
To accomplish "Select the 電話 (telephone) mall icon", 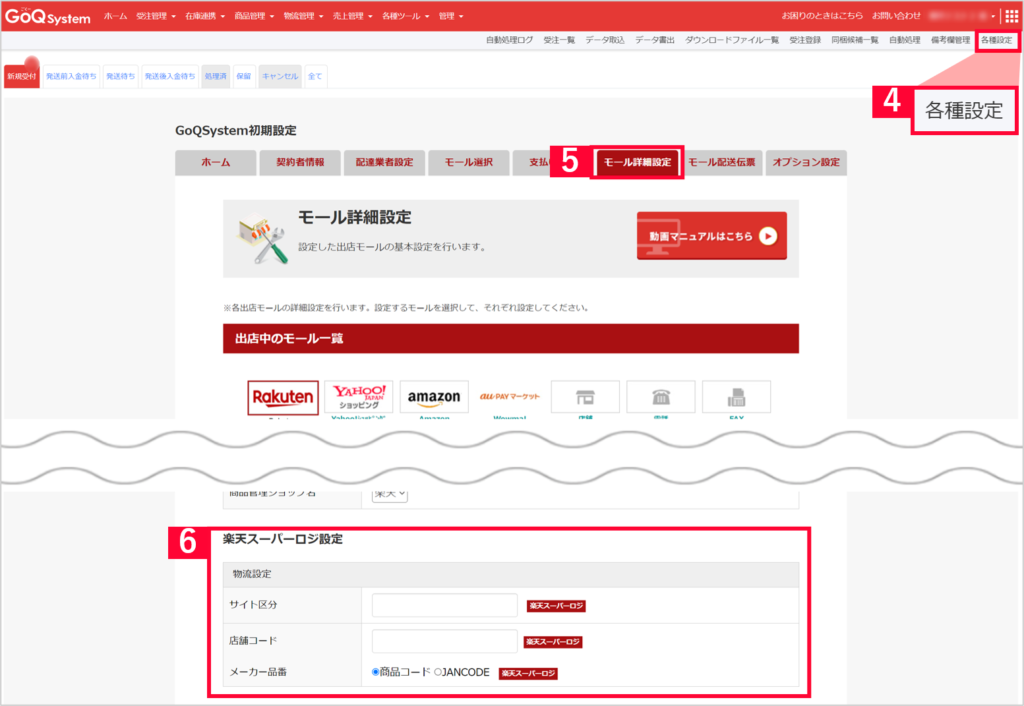I will [661, 396].
